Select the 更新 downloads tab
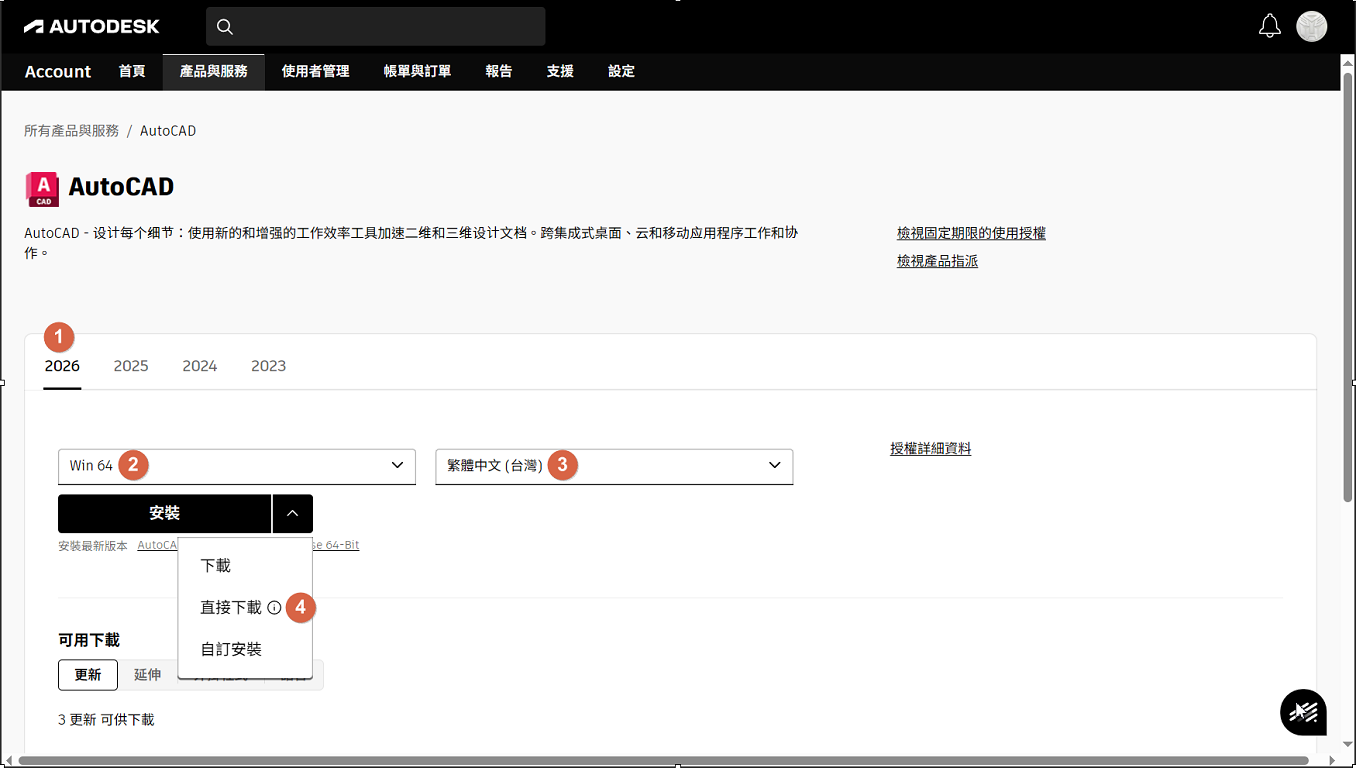1356x768 pixels. [x=88, y=675]
